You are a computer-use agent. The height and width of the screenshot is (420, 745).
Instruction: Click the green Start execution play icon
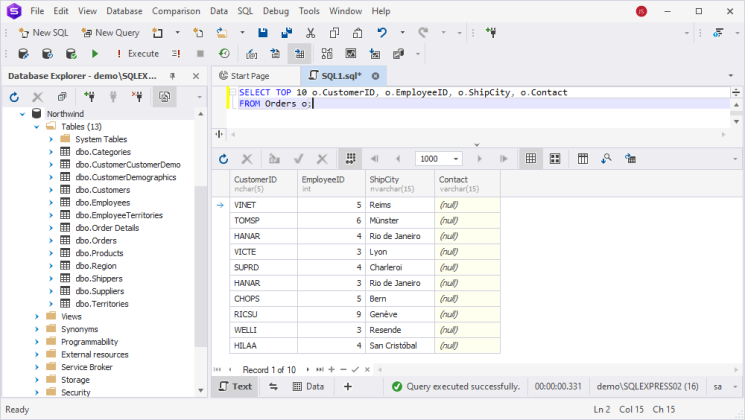(95, 54)
